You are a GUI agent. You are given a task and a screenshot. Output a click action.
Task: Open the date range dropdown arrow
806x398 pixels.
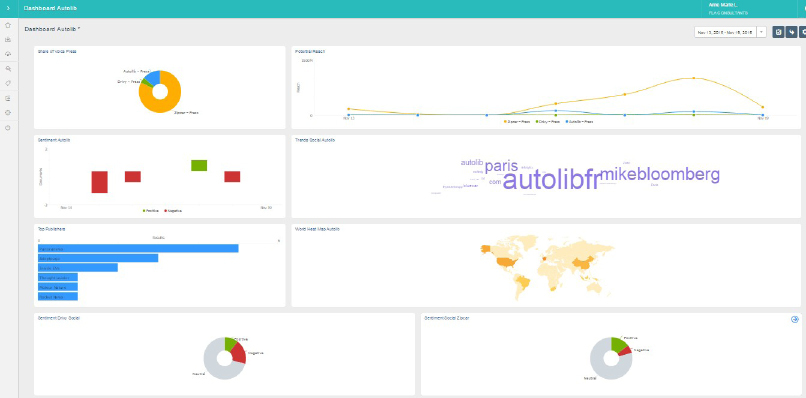click(761, 32)
